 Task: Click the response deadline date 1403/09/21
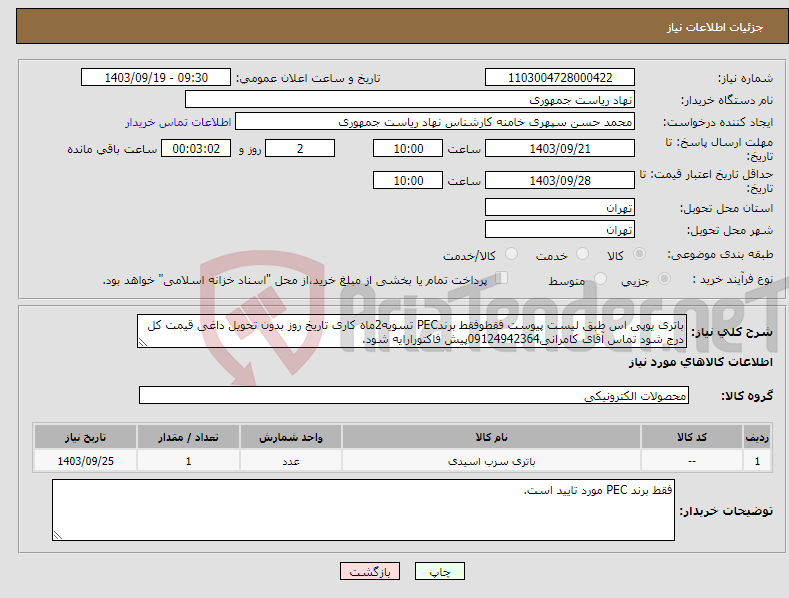coord(560,148)
